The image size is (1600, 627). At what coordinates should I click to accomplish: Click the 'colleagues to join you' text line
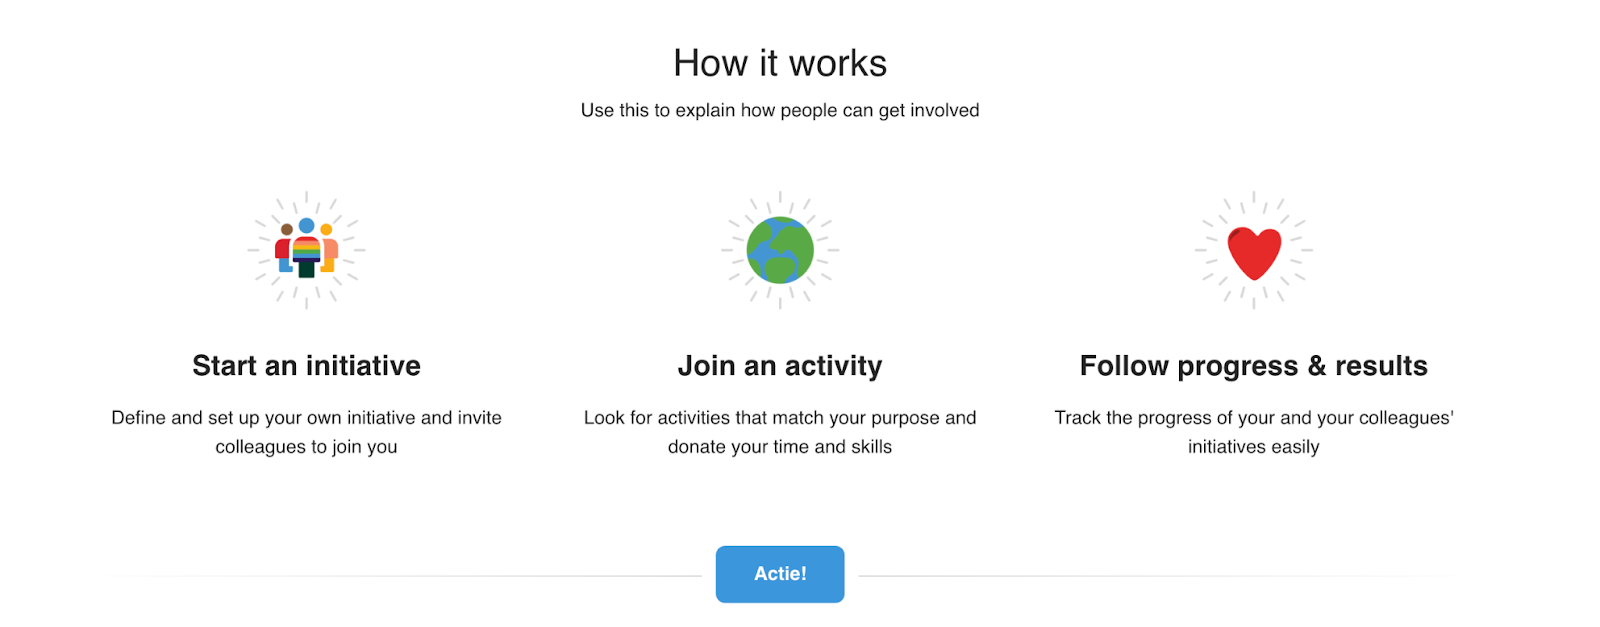(x=306, y=447)
